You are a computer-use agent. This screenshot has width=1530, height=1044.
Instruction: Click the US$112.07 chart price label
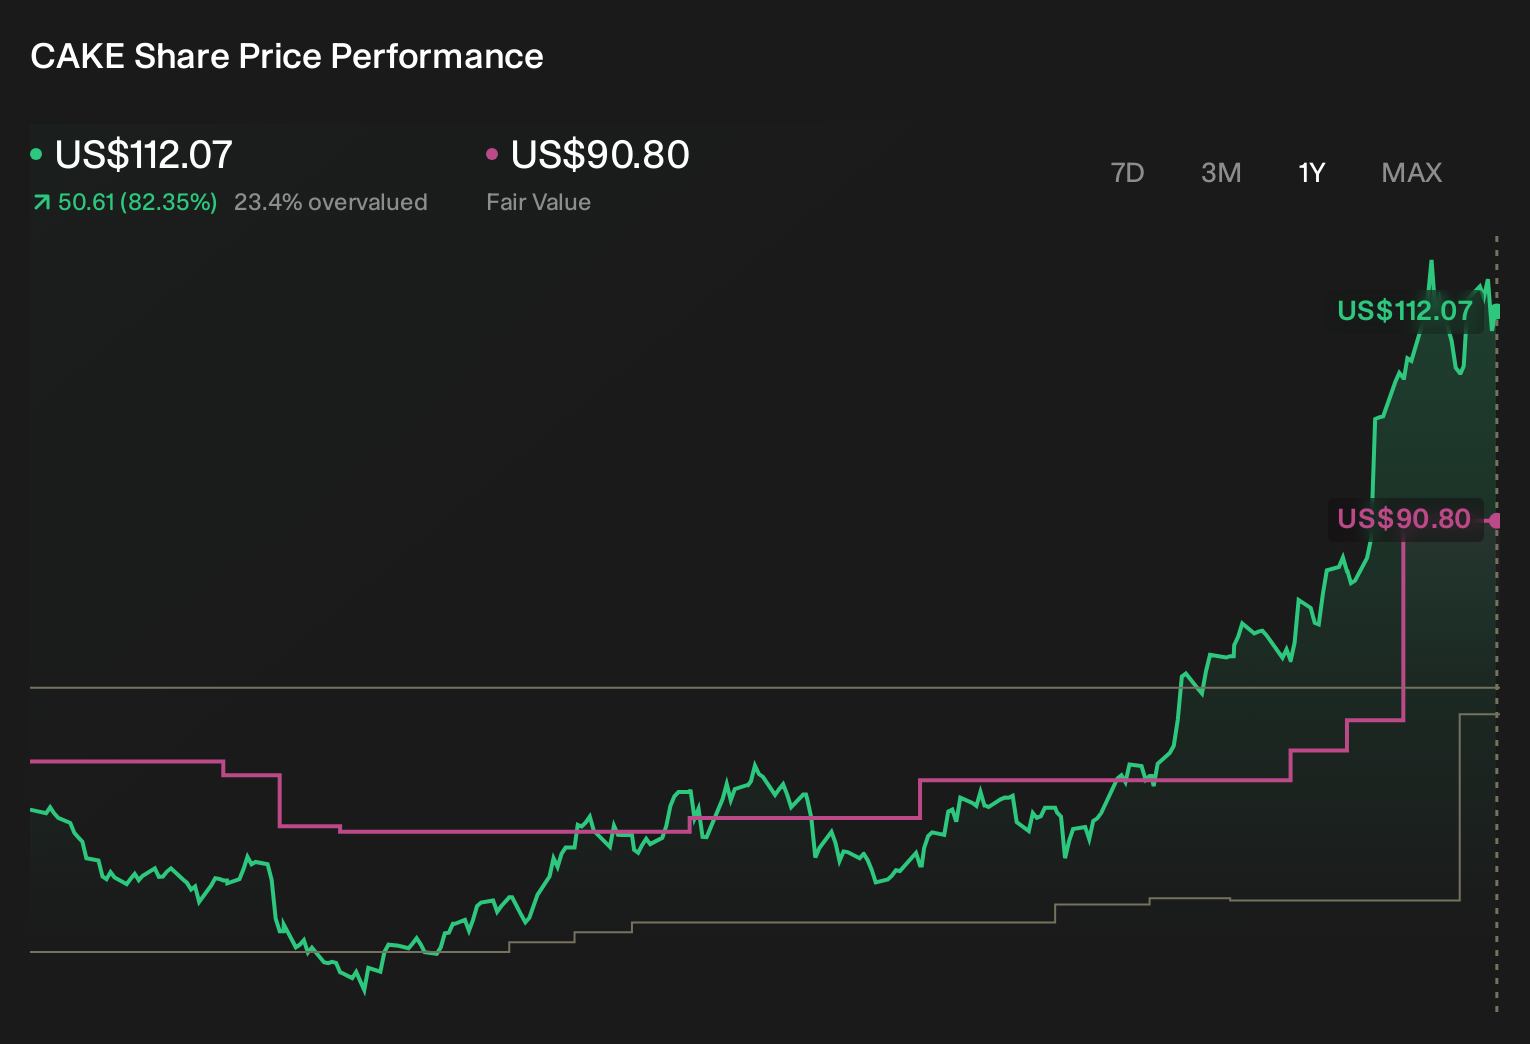tap(1405, 311)
